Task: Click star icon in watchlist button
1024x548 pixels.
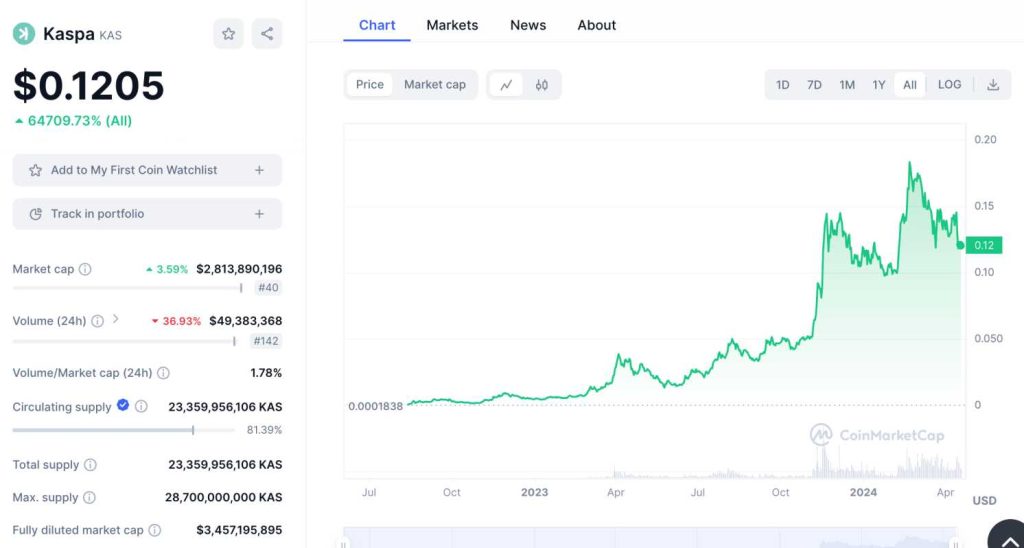Action: point(35,170)
